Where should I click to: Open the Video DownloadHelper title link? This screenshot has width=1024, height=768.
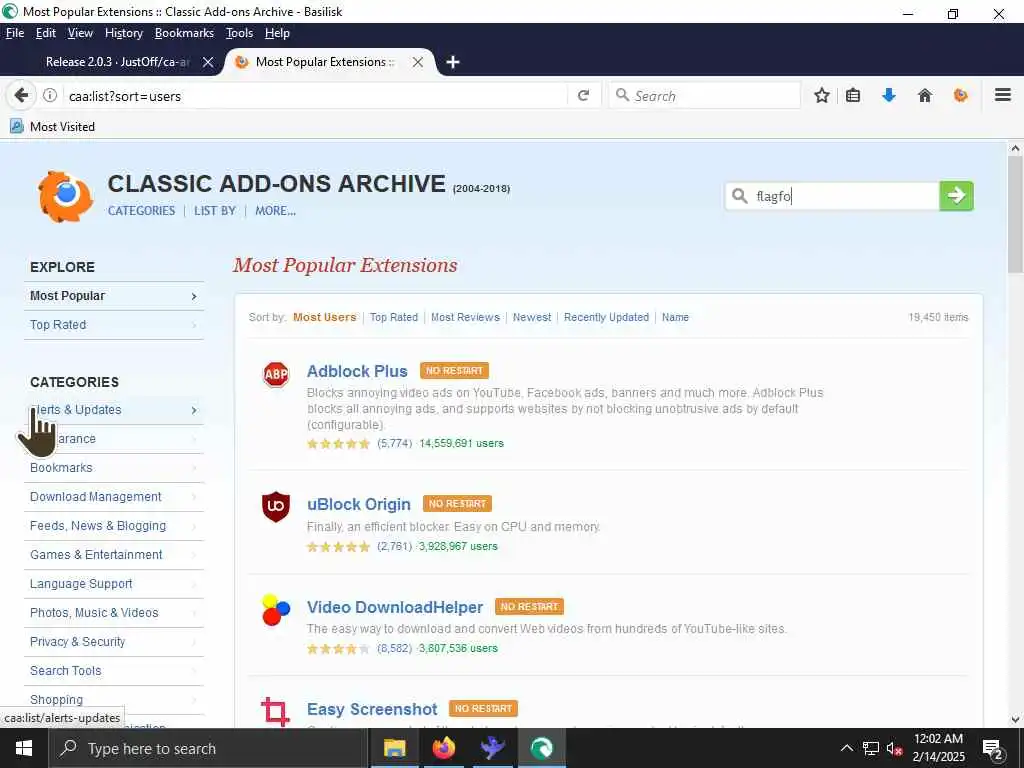pos(395,607)
